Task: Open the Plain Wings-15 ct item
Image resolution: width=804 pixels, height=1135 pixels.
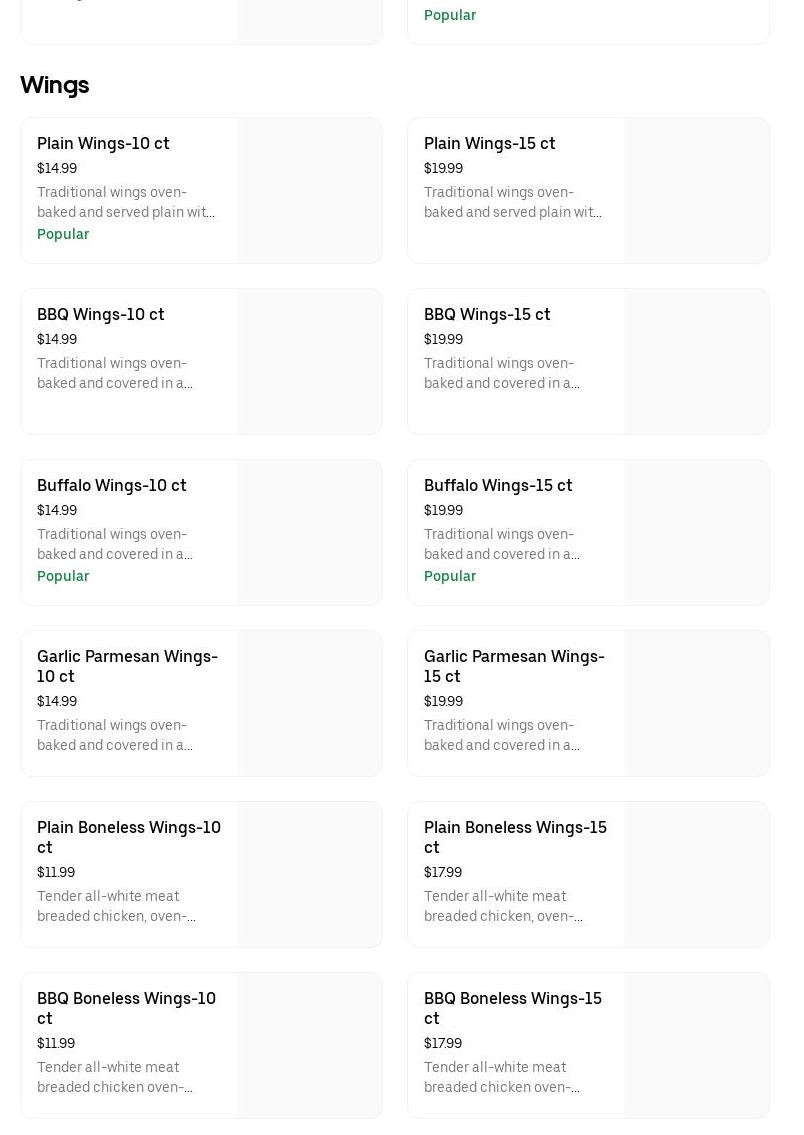Action: tap(489, 143)
